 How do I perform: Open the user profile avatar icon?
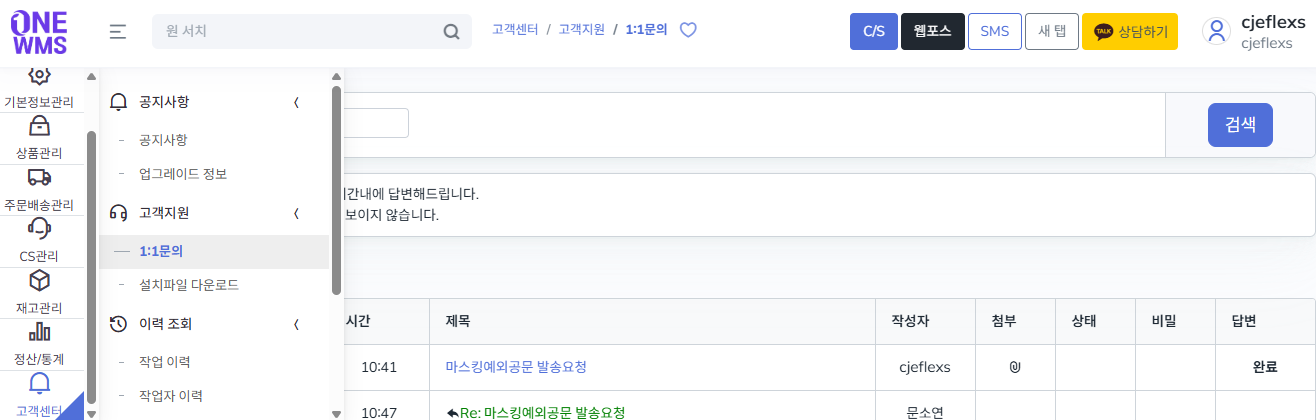(x=1217, y=31)
